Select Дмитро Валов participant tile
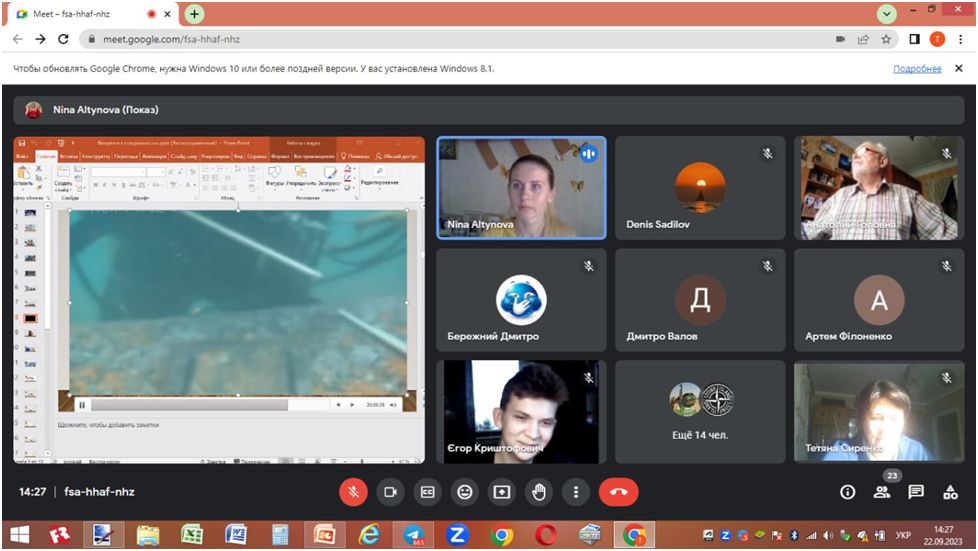Screen dimensions: 978x551 (x=700, y=300)
